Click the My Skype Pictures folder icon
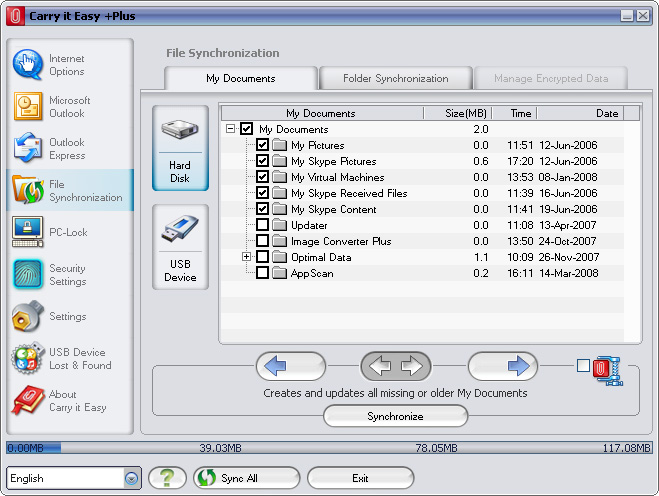 pyautogui.click(x=279, y=161)
